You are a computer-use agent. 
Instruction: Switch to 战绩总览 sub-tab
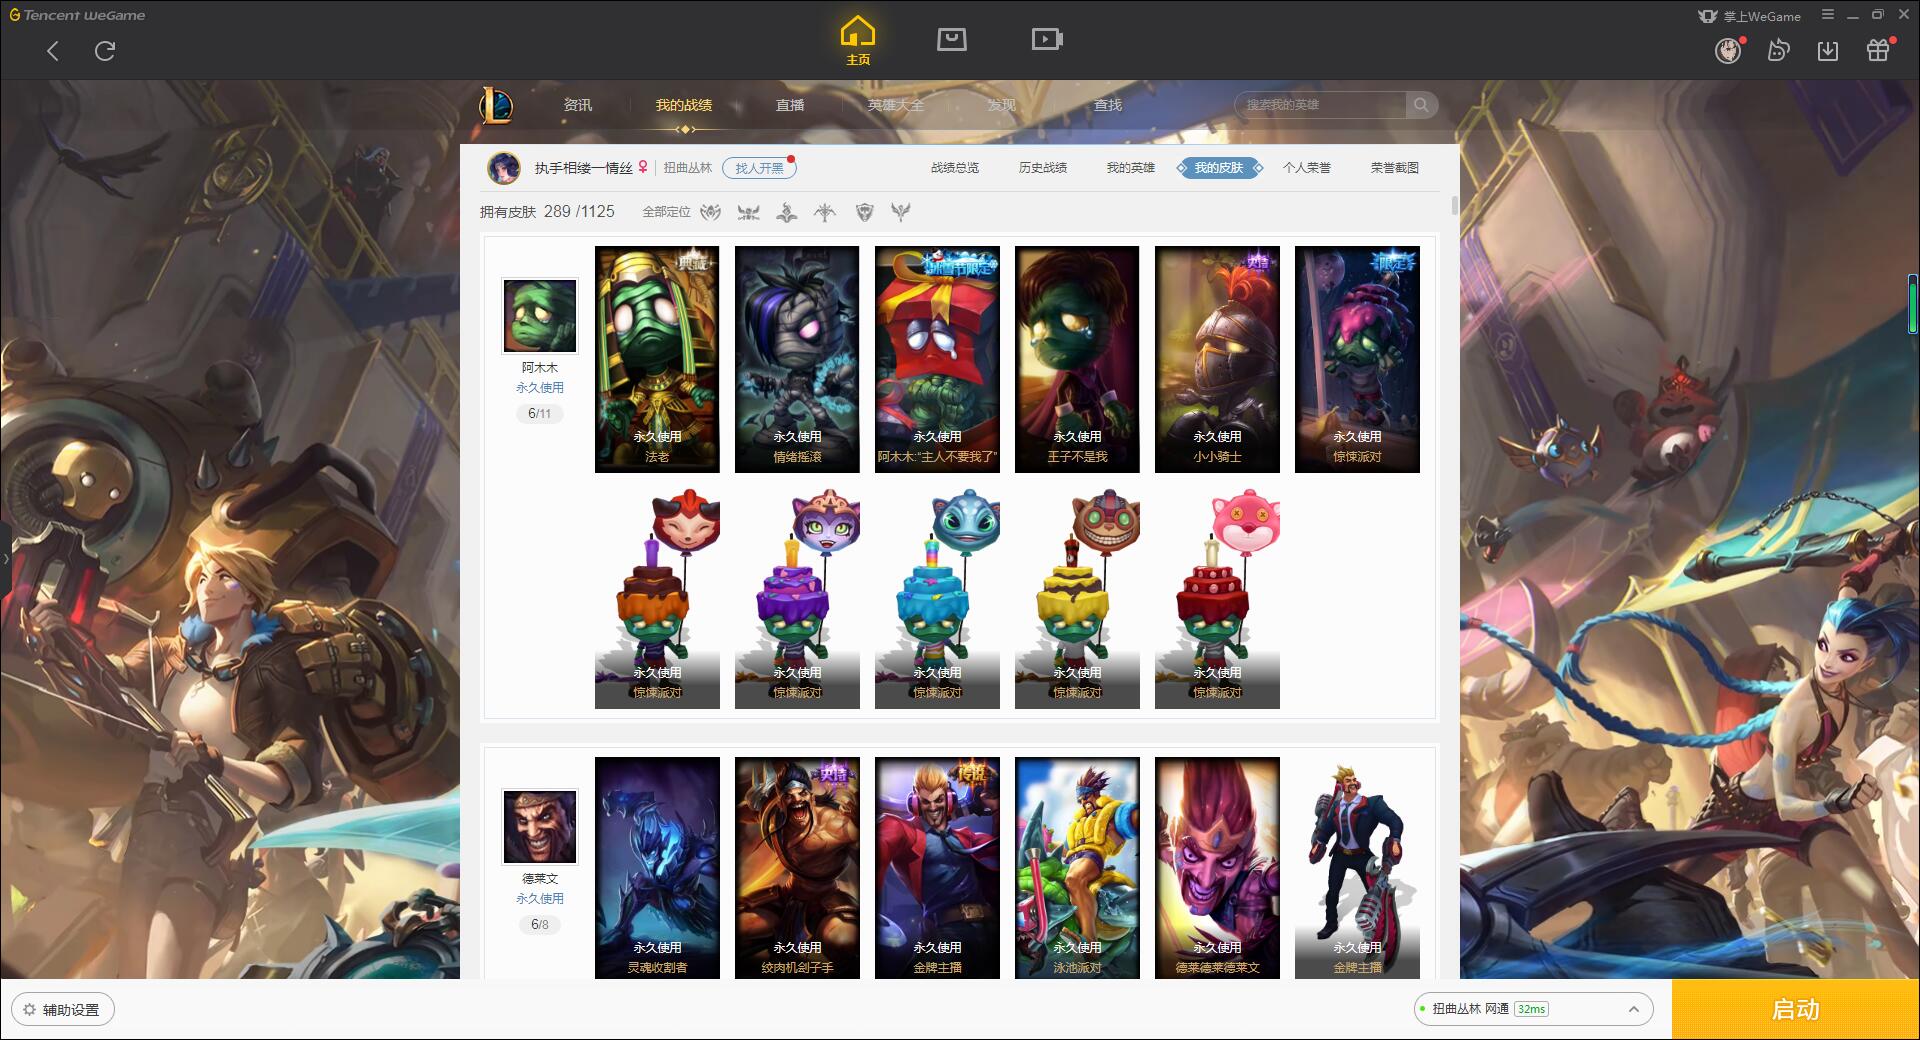click(955, 168)
